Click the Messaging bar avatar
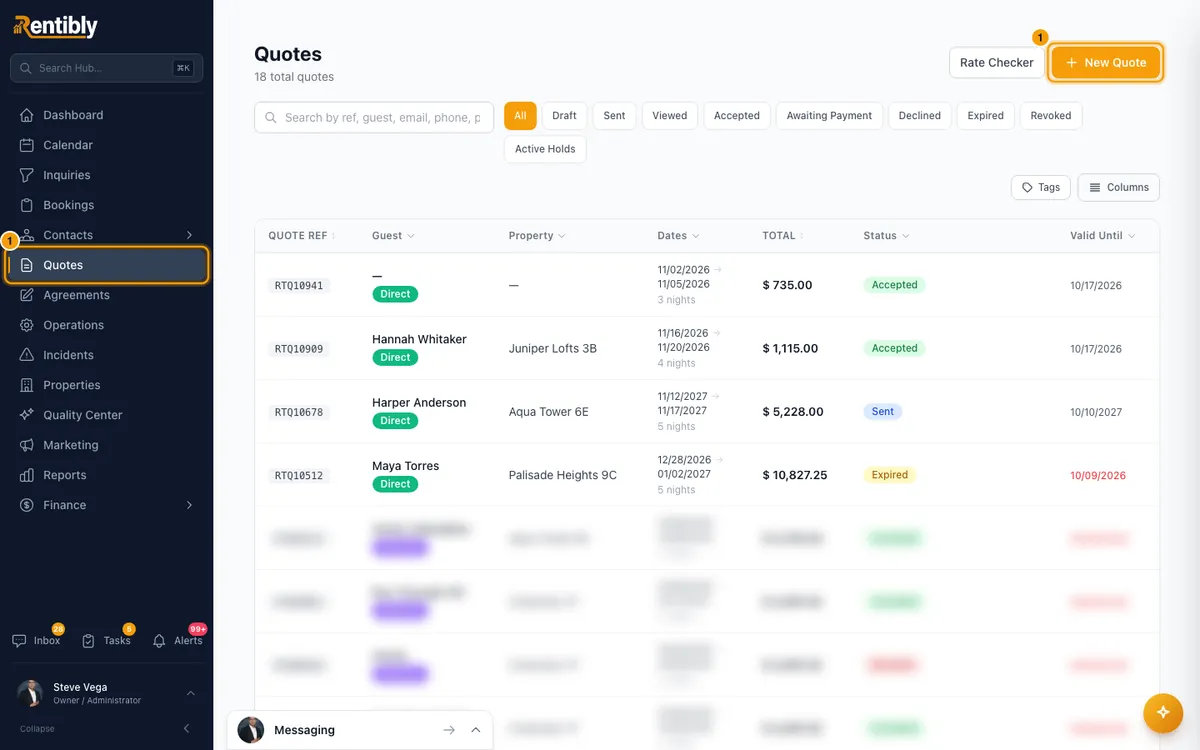The image size is (1200, 750). coord(251,730)
